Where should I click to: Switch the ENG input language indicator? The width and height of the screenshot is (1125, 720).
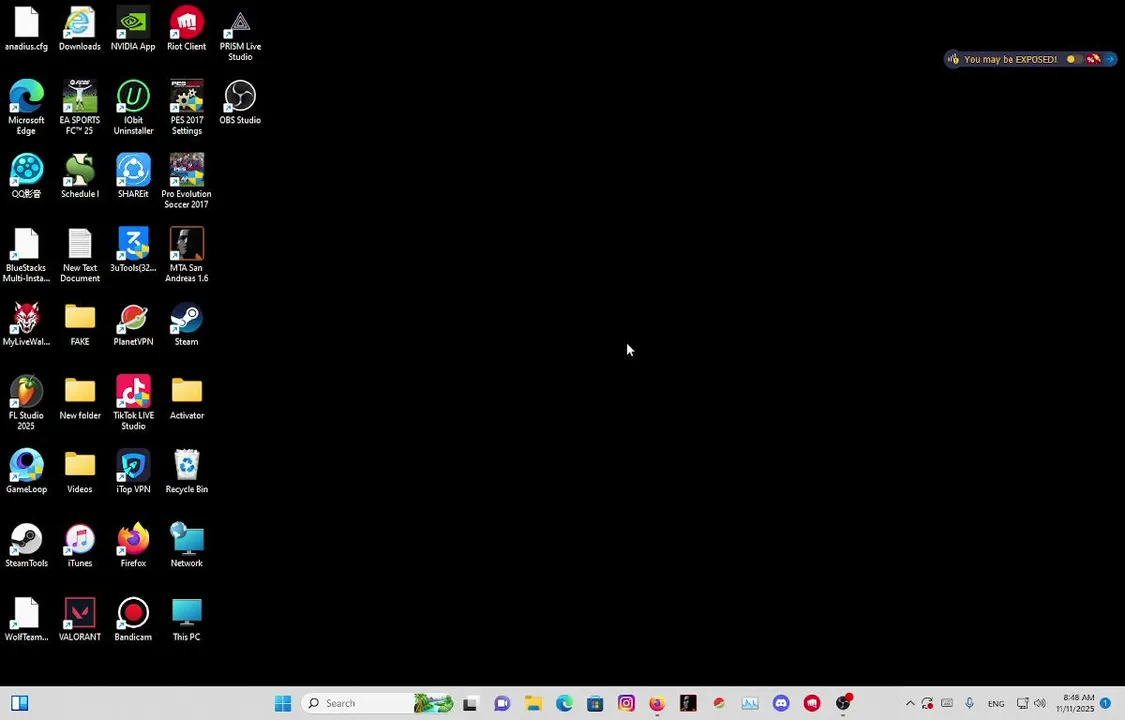click(996, 704)
